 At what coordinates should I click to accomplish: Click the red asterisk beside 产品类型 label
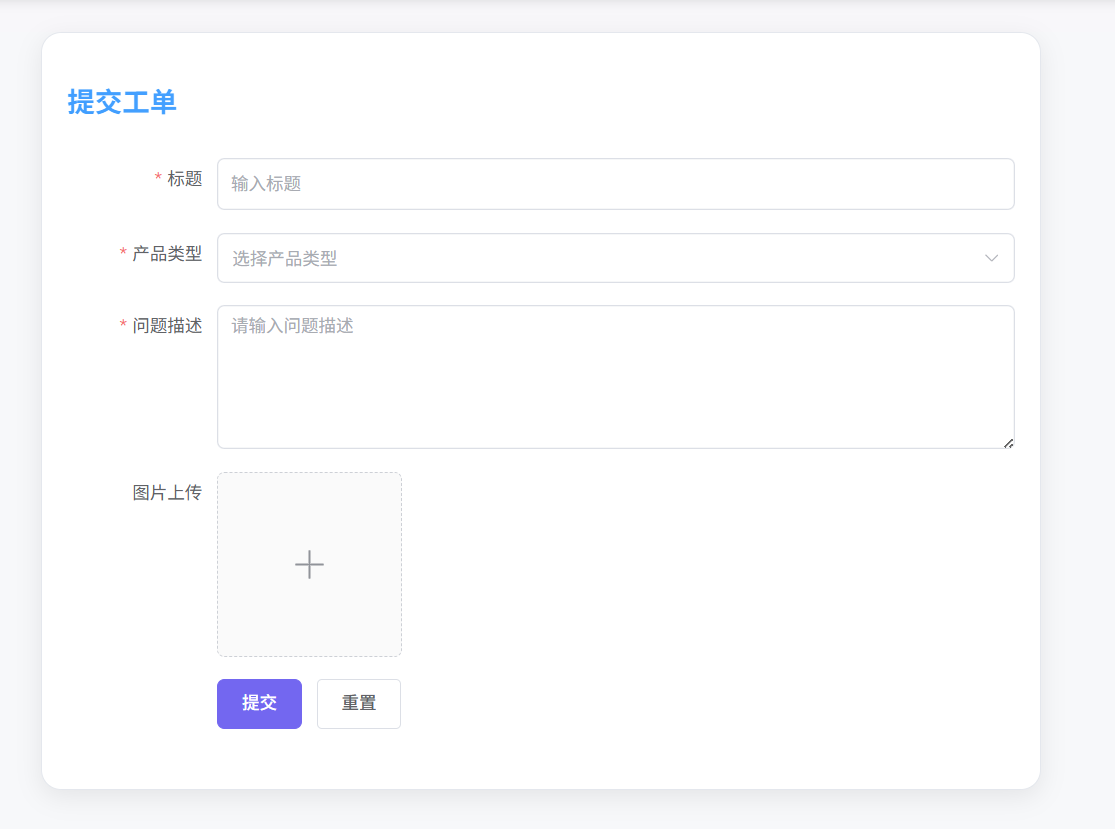(x=123, y=254)
